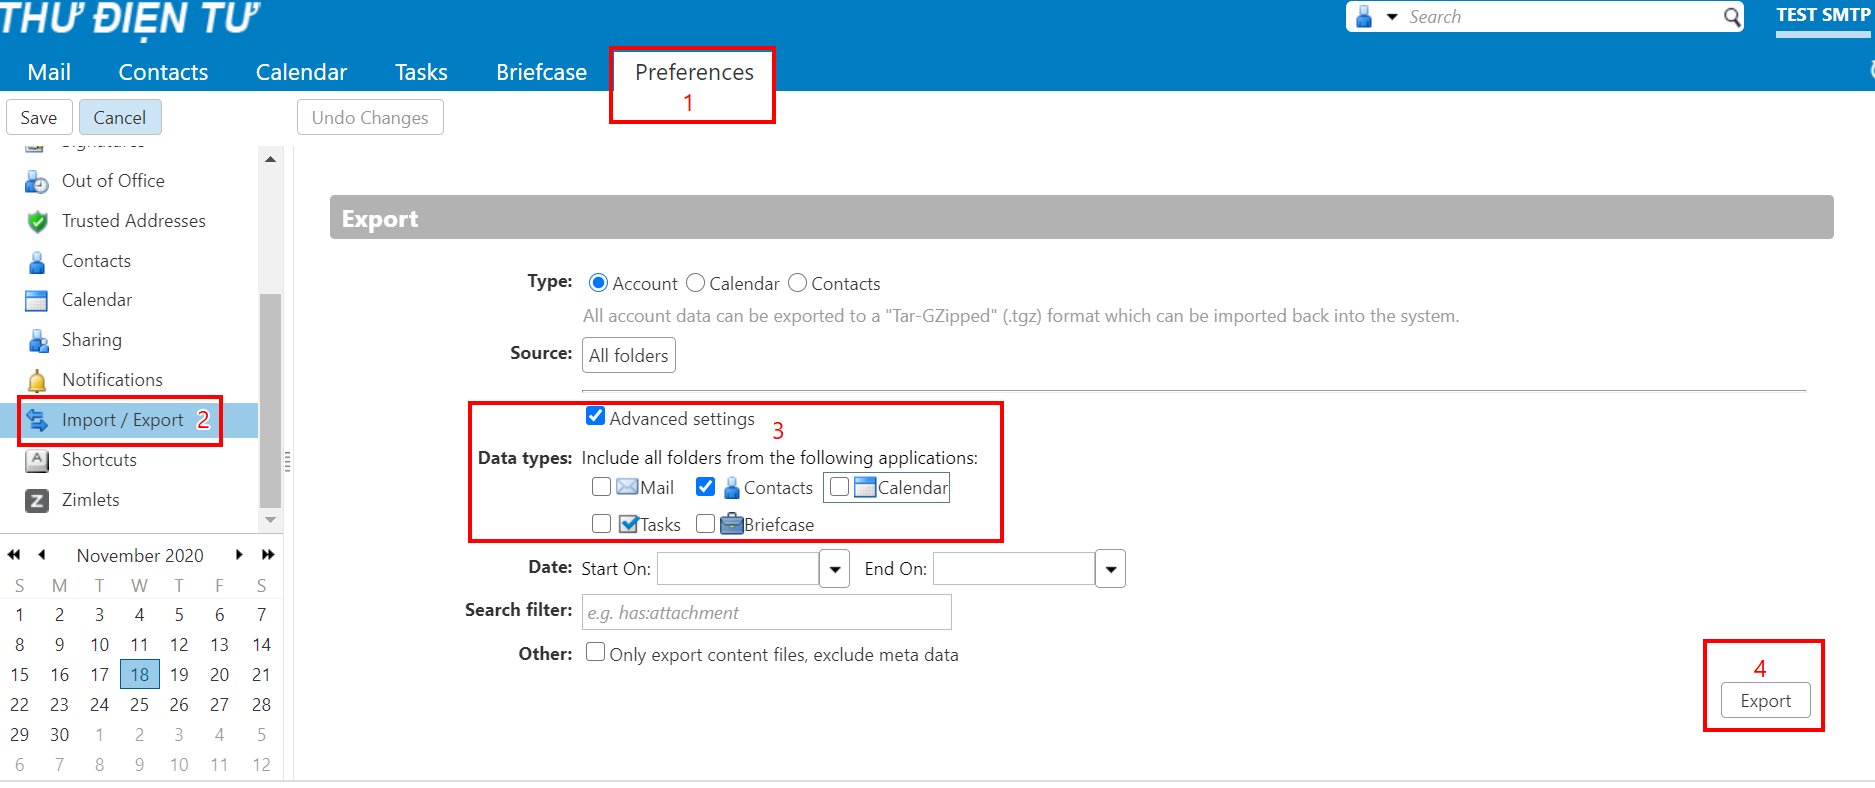Uncheck the Contacts data type checkbox
1875x788 pixels.
(x=705, y=487)
